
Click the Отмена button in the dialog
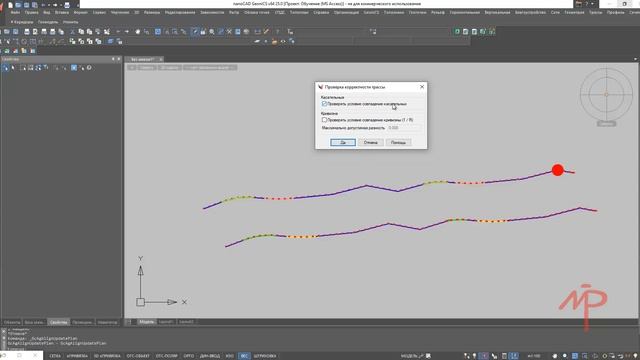click(371, 142)
